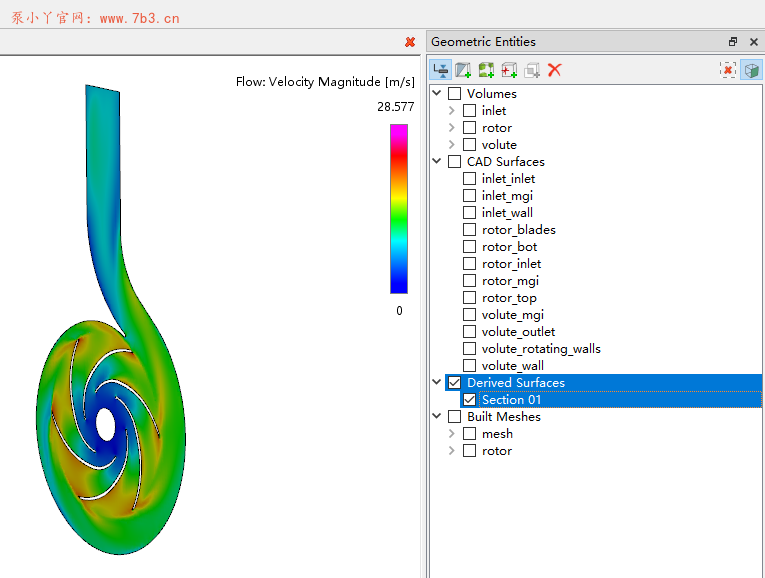
Task: Select the inlet_inlet label
Action: coord(508,179)
